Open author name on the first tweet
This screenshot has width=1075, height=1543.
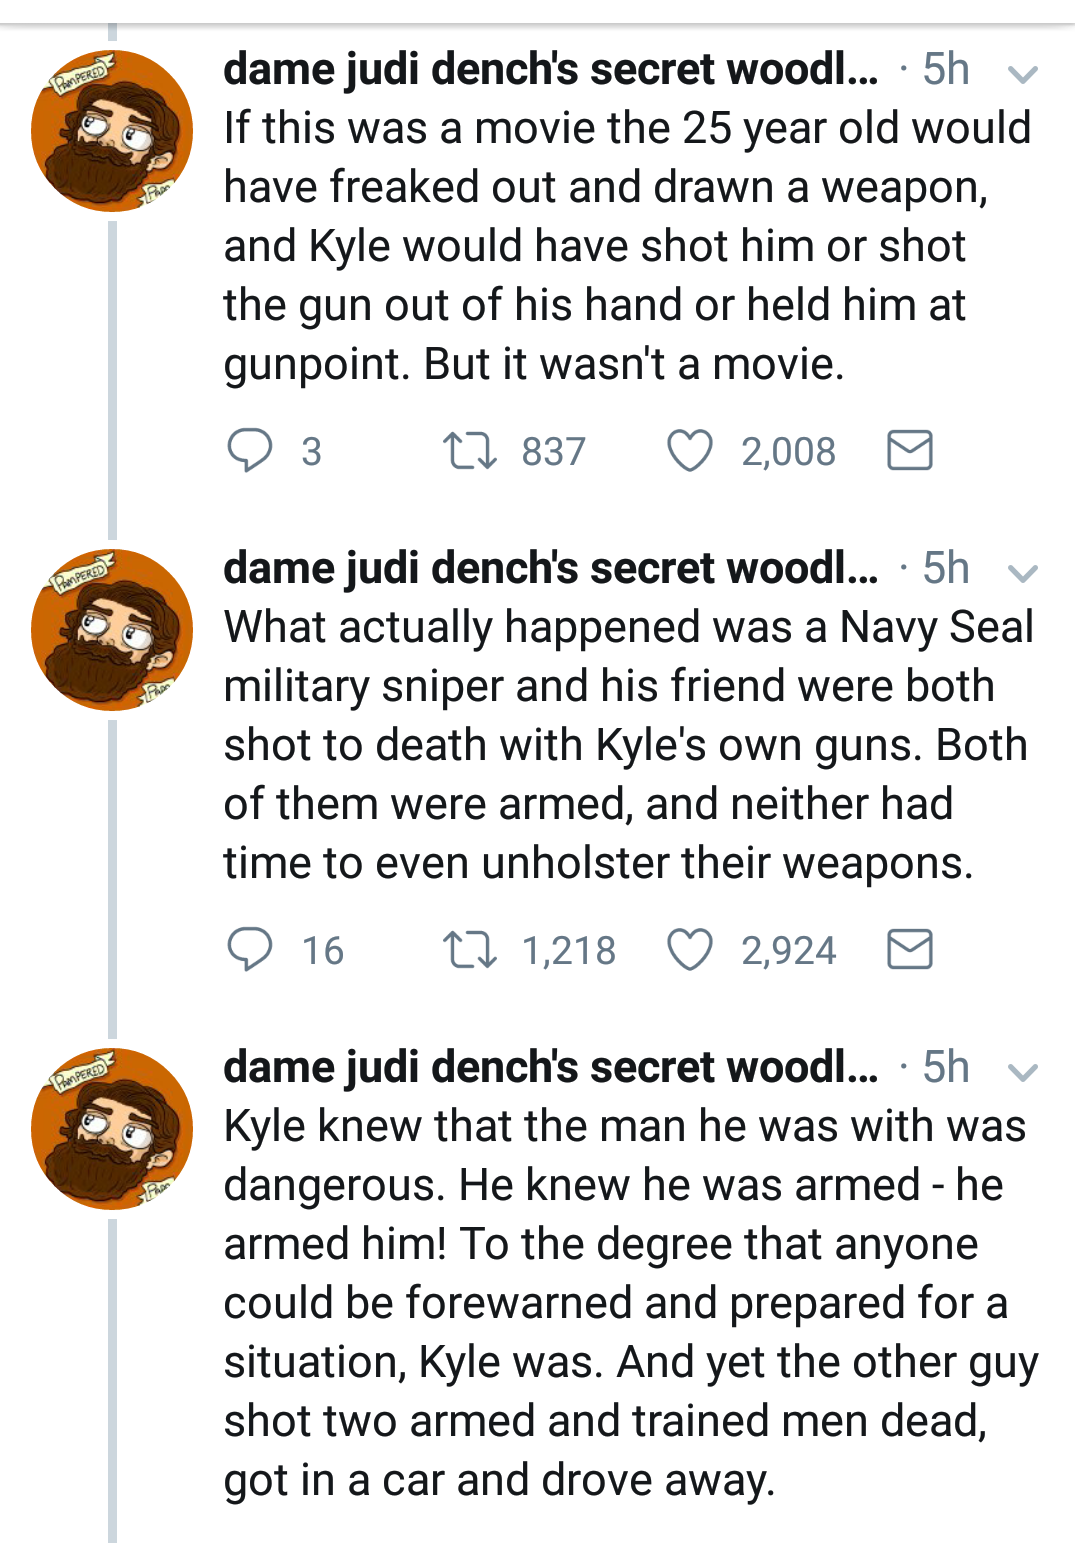(550, 69)
